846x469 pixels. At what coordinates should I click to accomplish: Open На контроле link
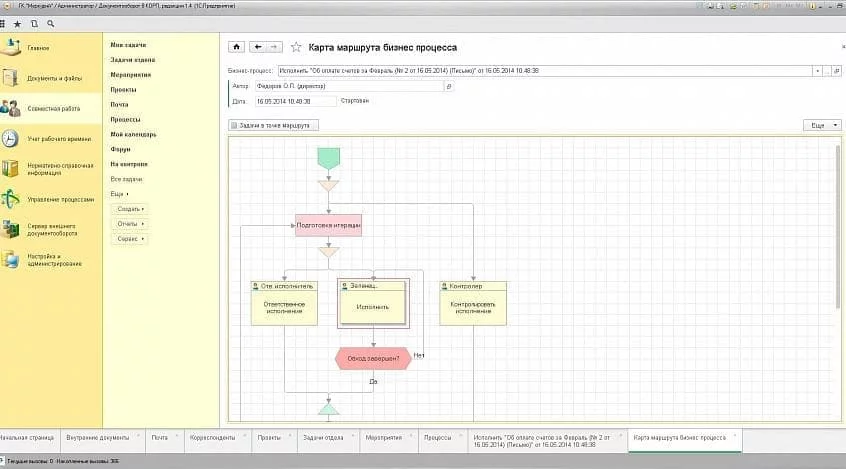[x=129, y=164]
